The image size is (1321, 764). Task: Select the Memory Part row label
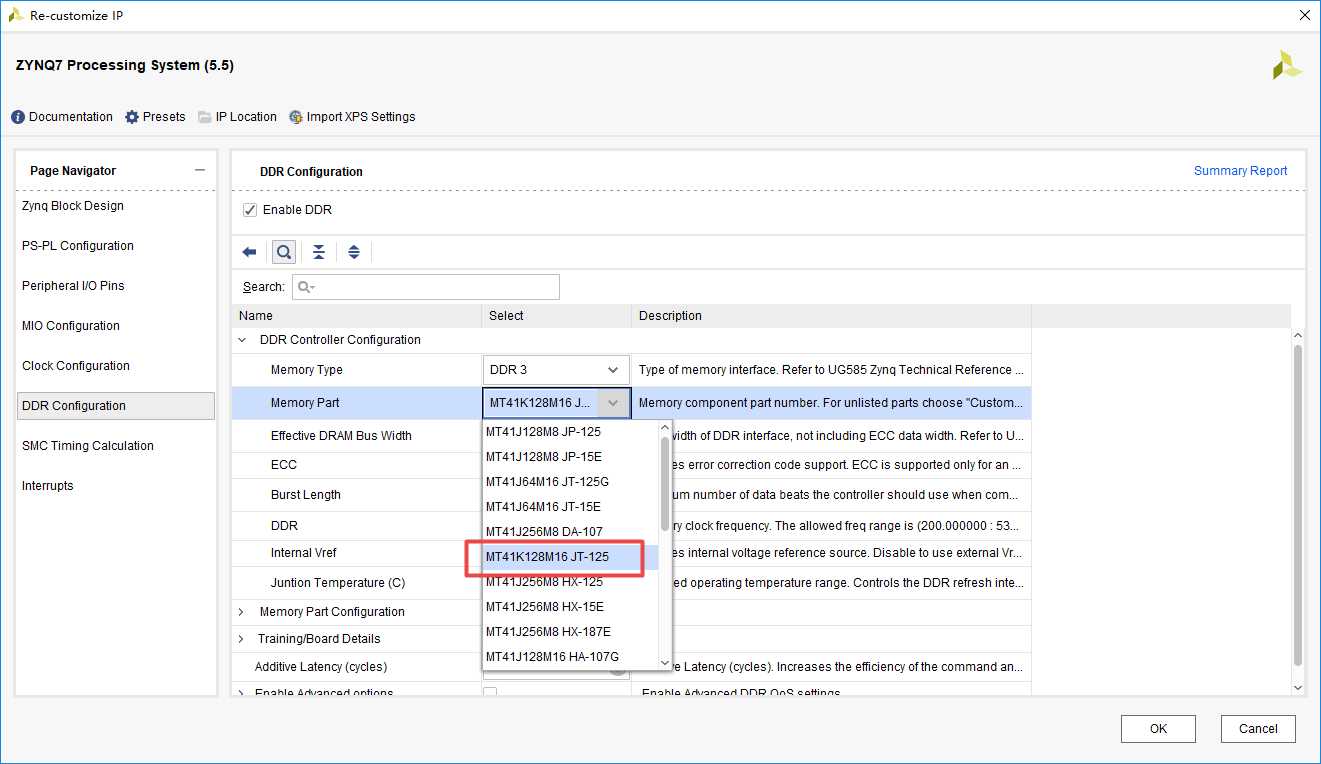(304, 403)
